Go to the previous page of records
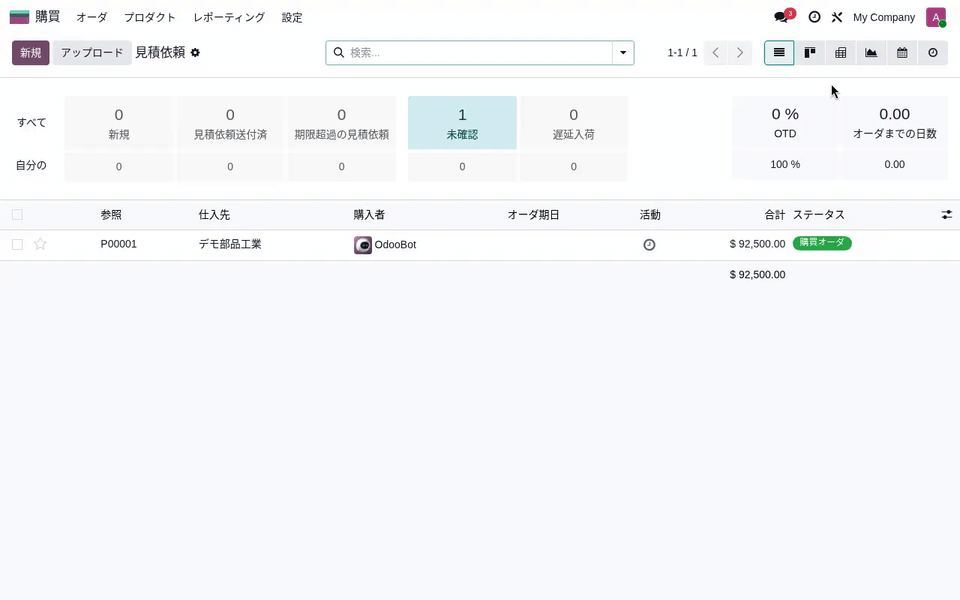The image size is (960, 600). 716,53
